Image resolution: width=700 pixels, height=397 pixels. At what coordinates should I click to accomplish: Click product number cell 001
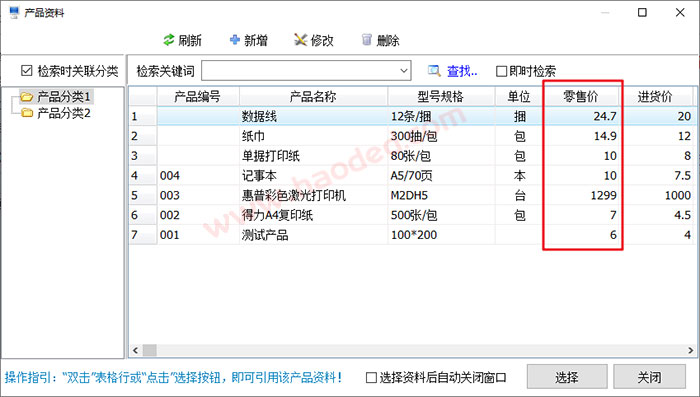click(x=198, y=235)
